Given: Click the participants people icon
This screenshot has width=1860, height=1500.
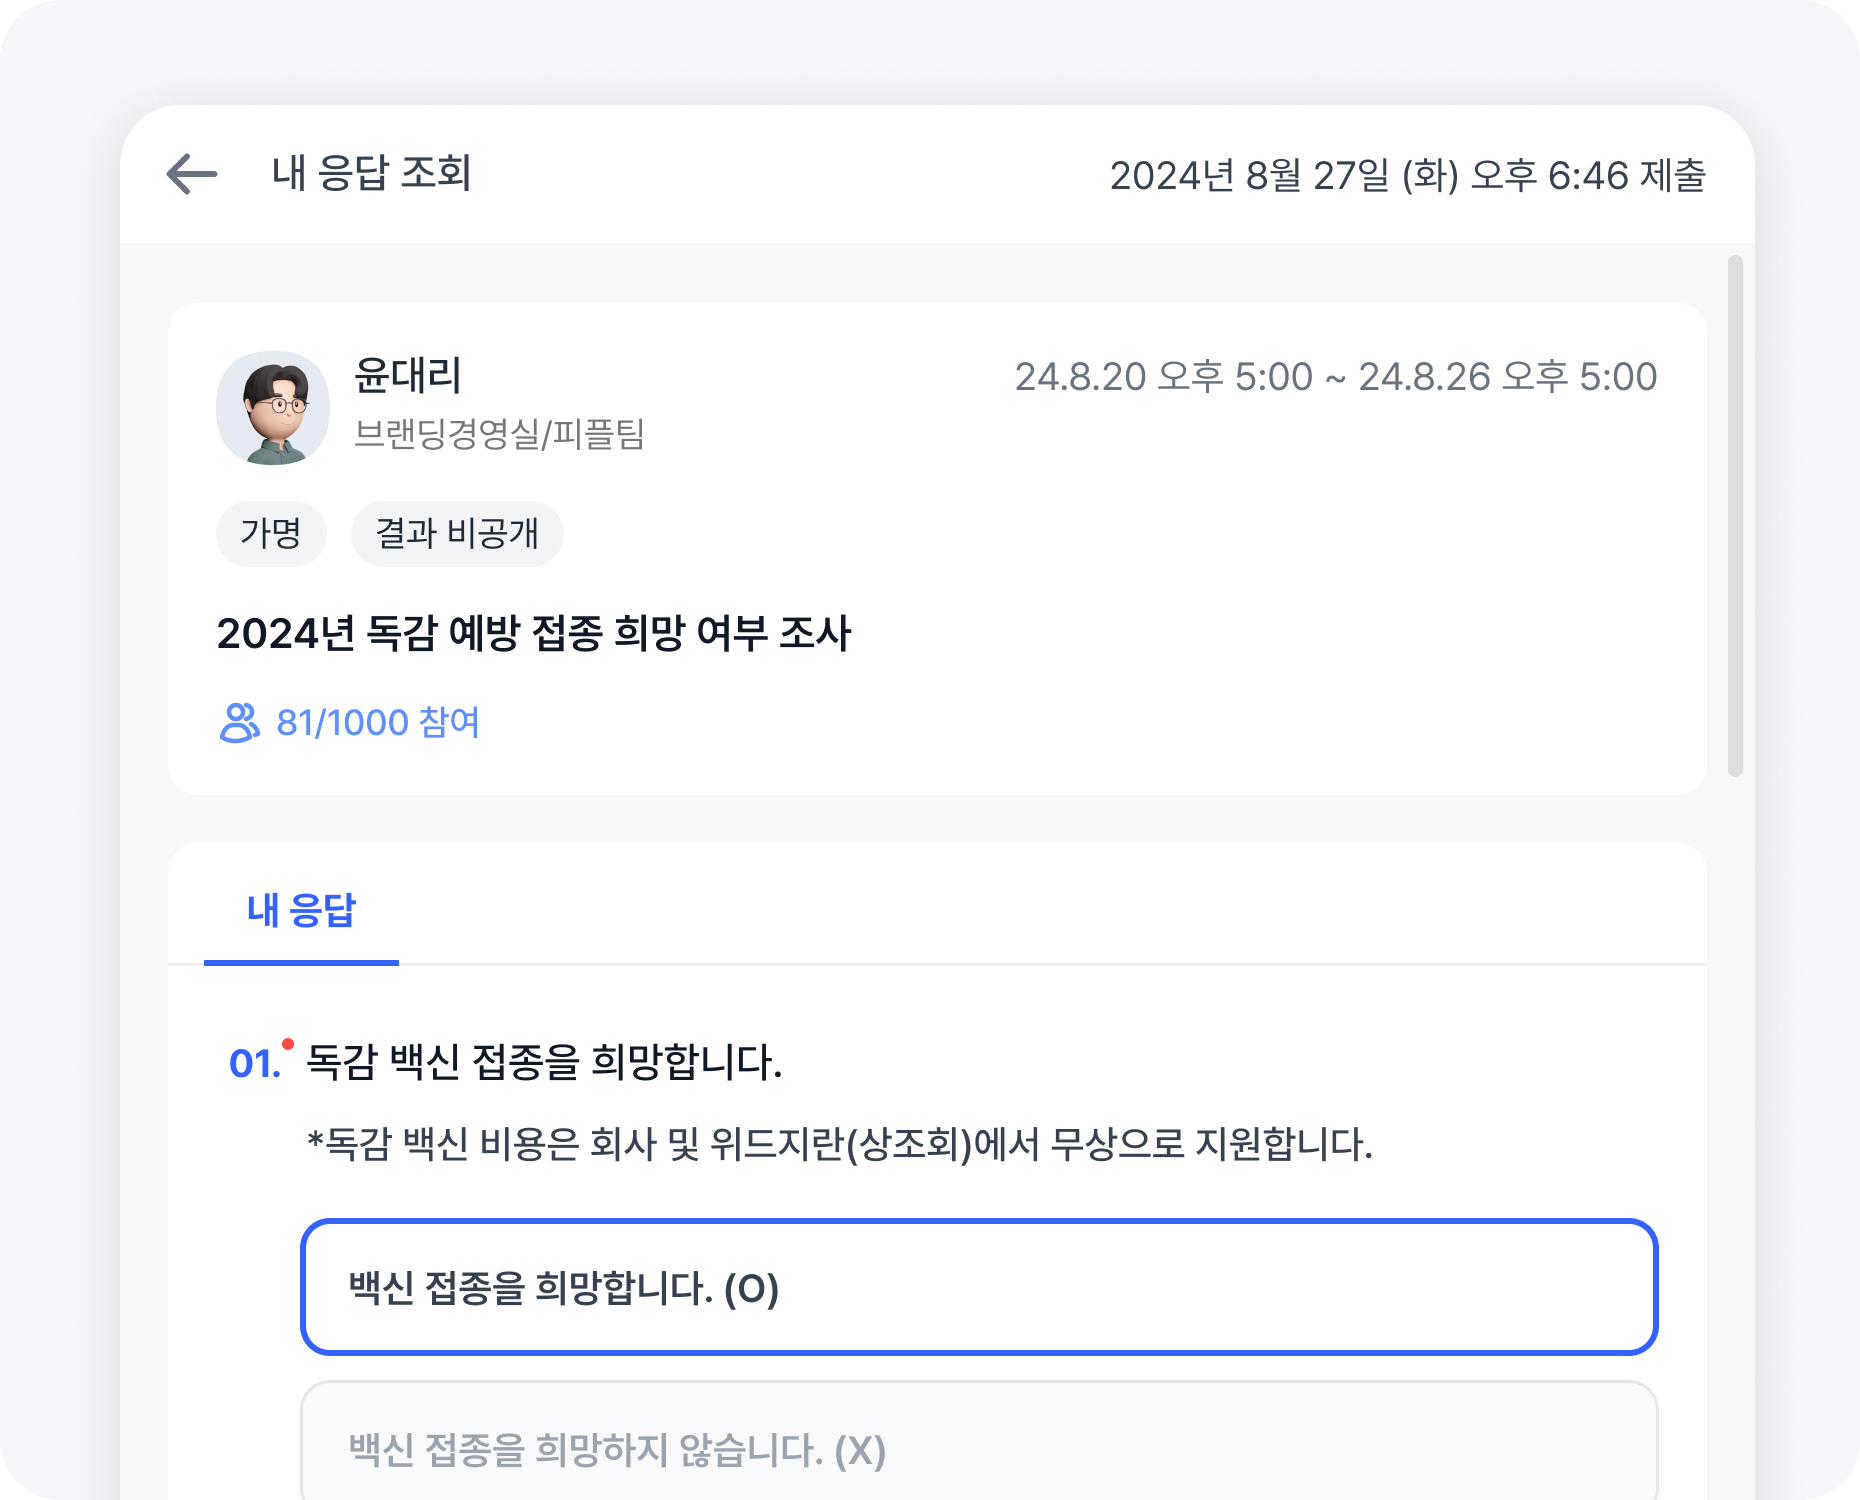Looking at the screenshot, I should tap(239, 722).
